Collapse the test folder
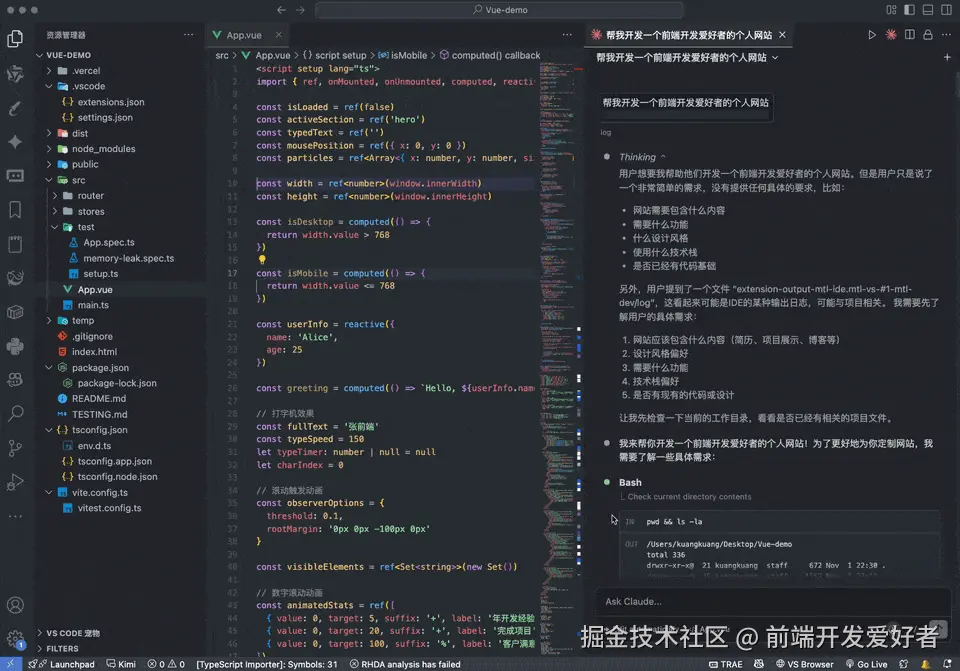Viewport: 960px width, 671px height. pos(54,227)
